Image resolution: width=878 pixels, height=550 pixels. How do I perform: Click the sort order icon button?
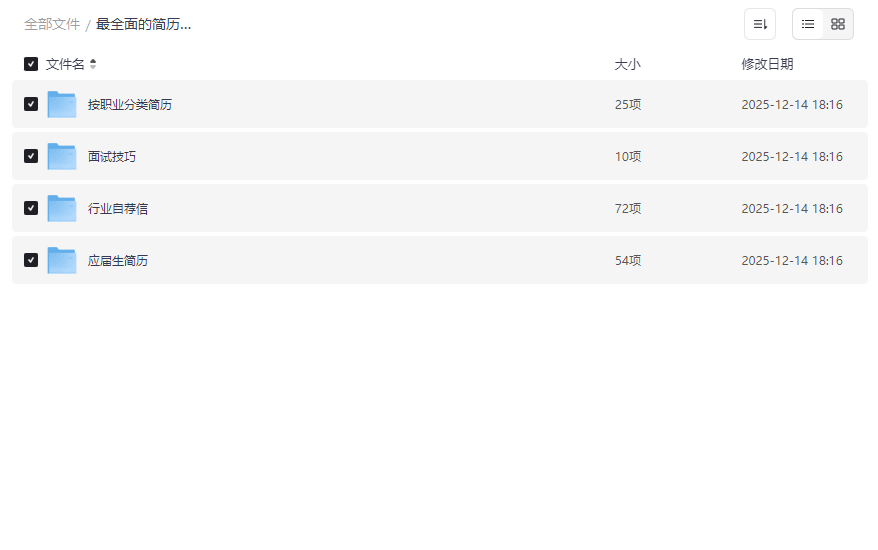(760, 24)
